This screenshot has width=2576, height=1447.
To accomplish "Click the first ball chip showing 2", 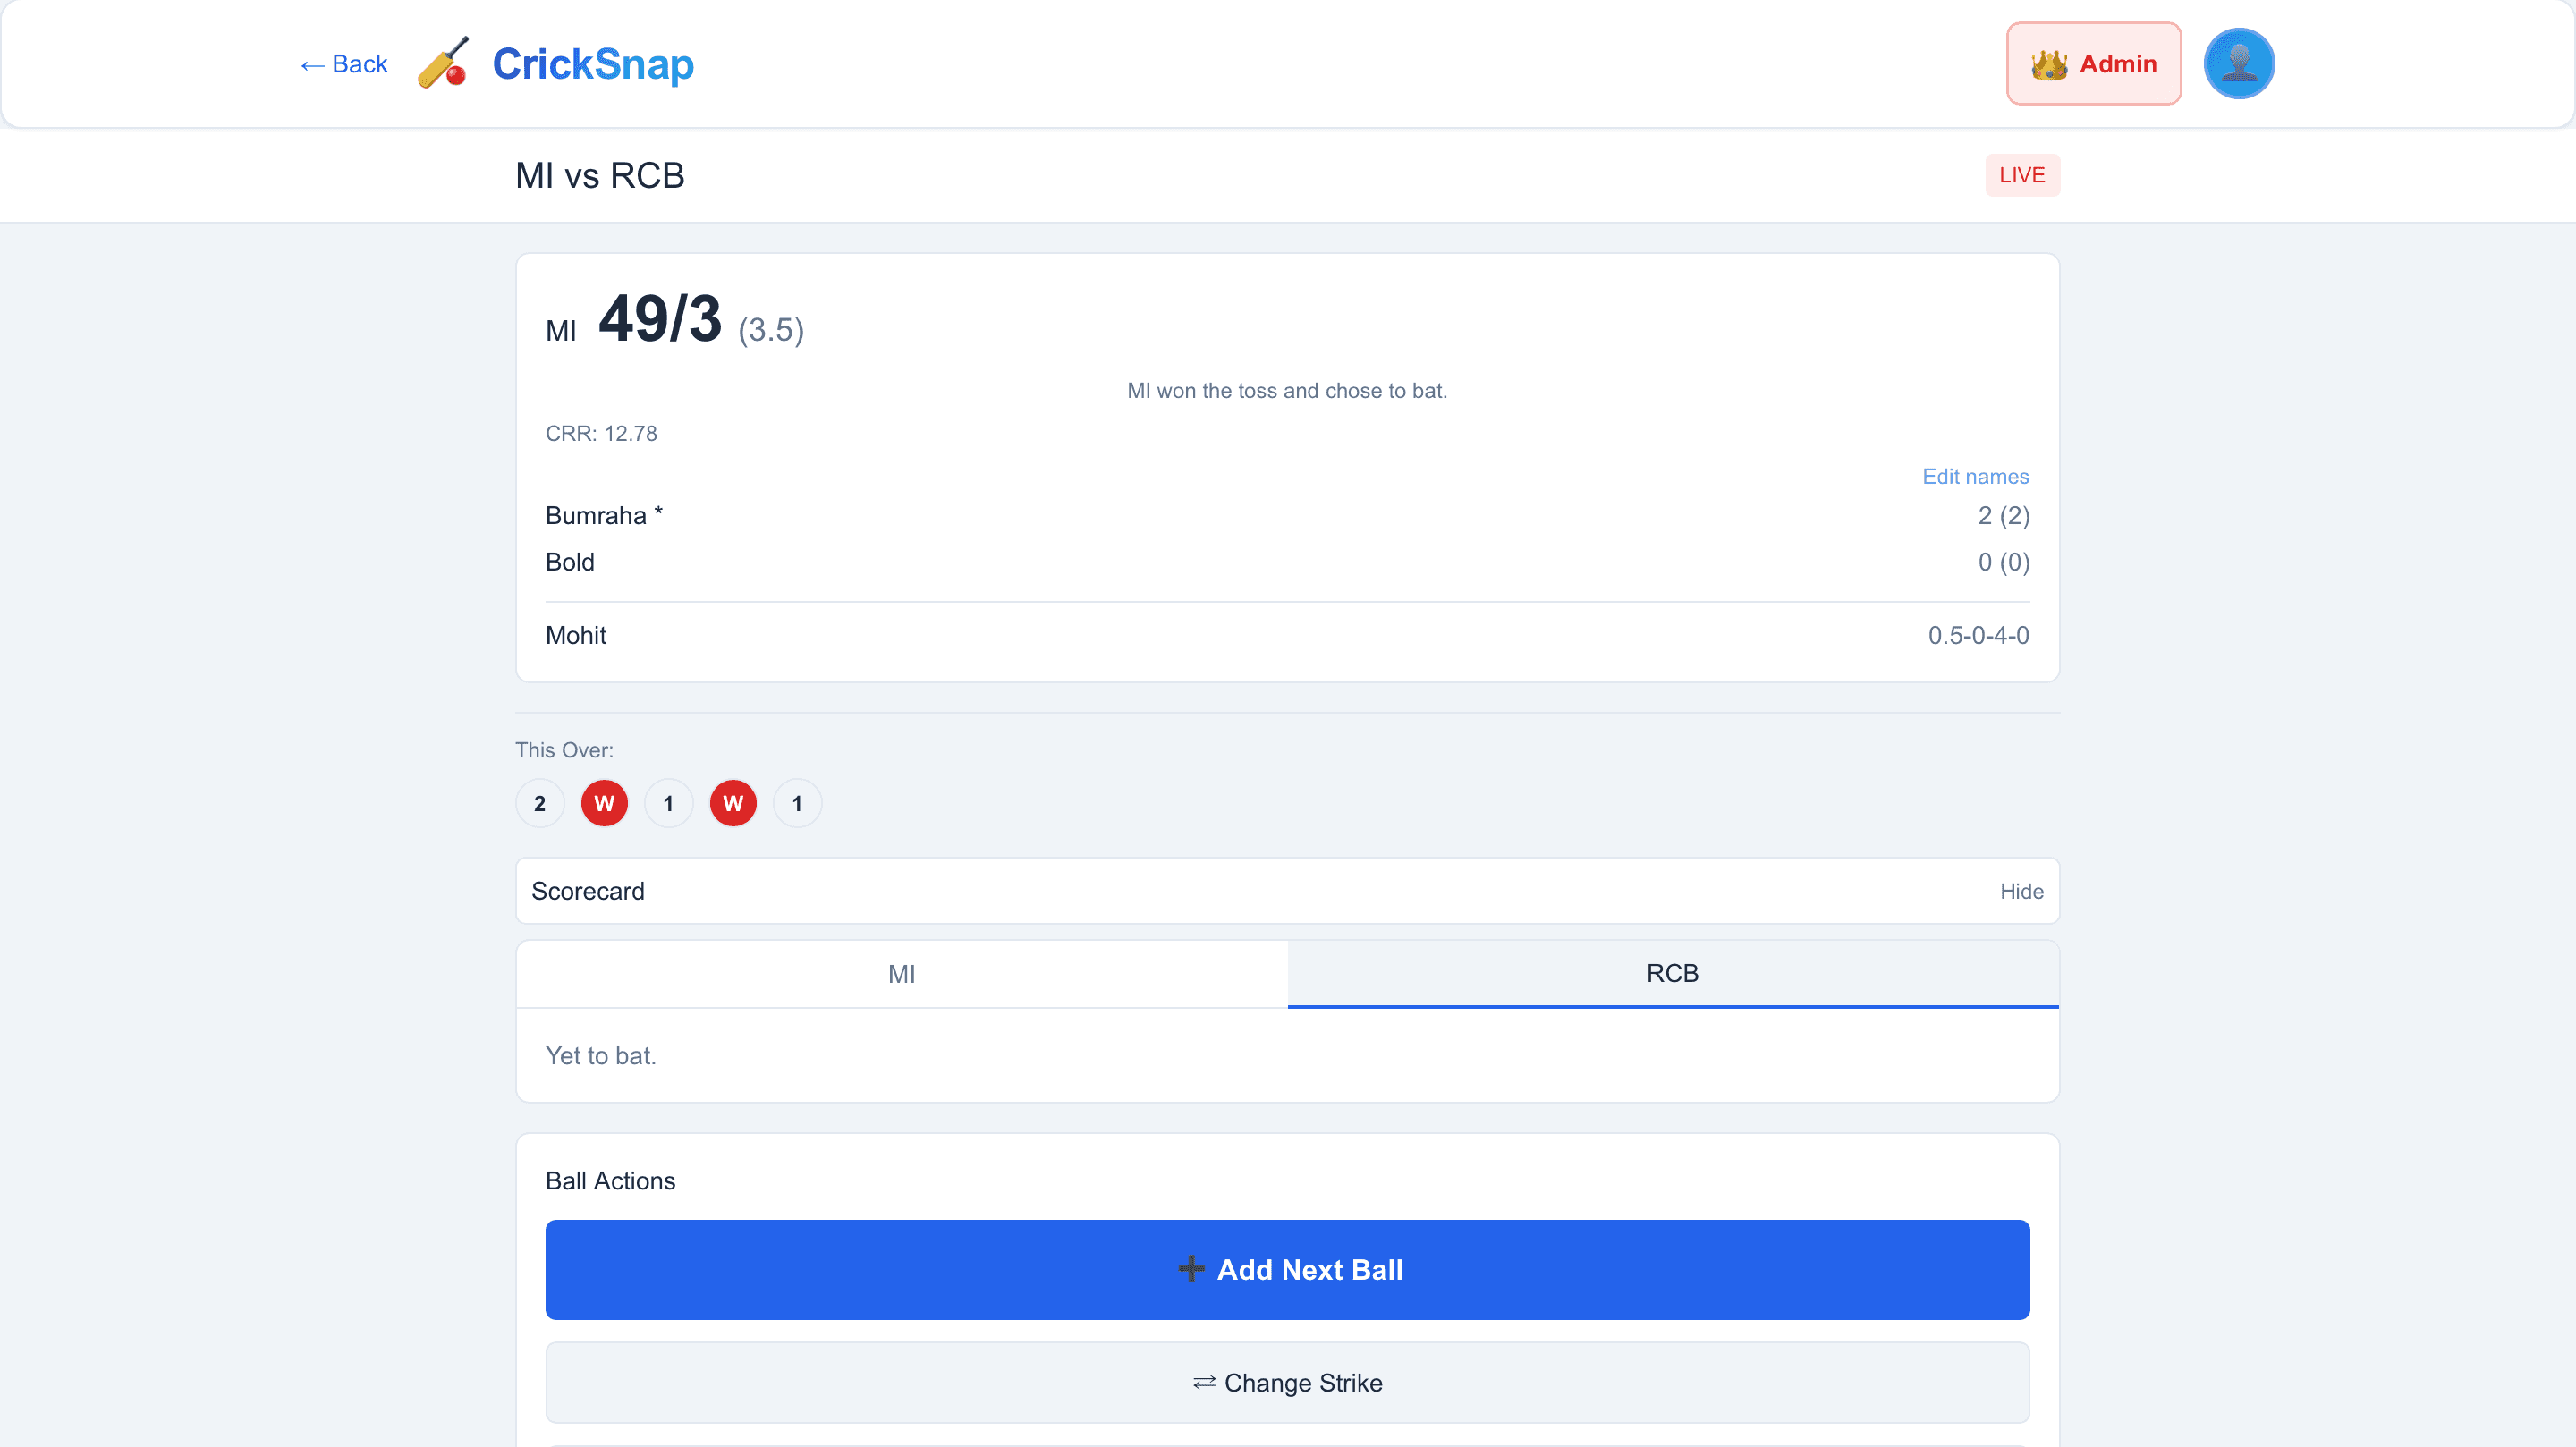I will point(540,803).
